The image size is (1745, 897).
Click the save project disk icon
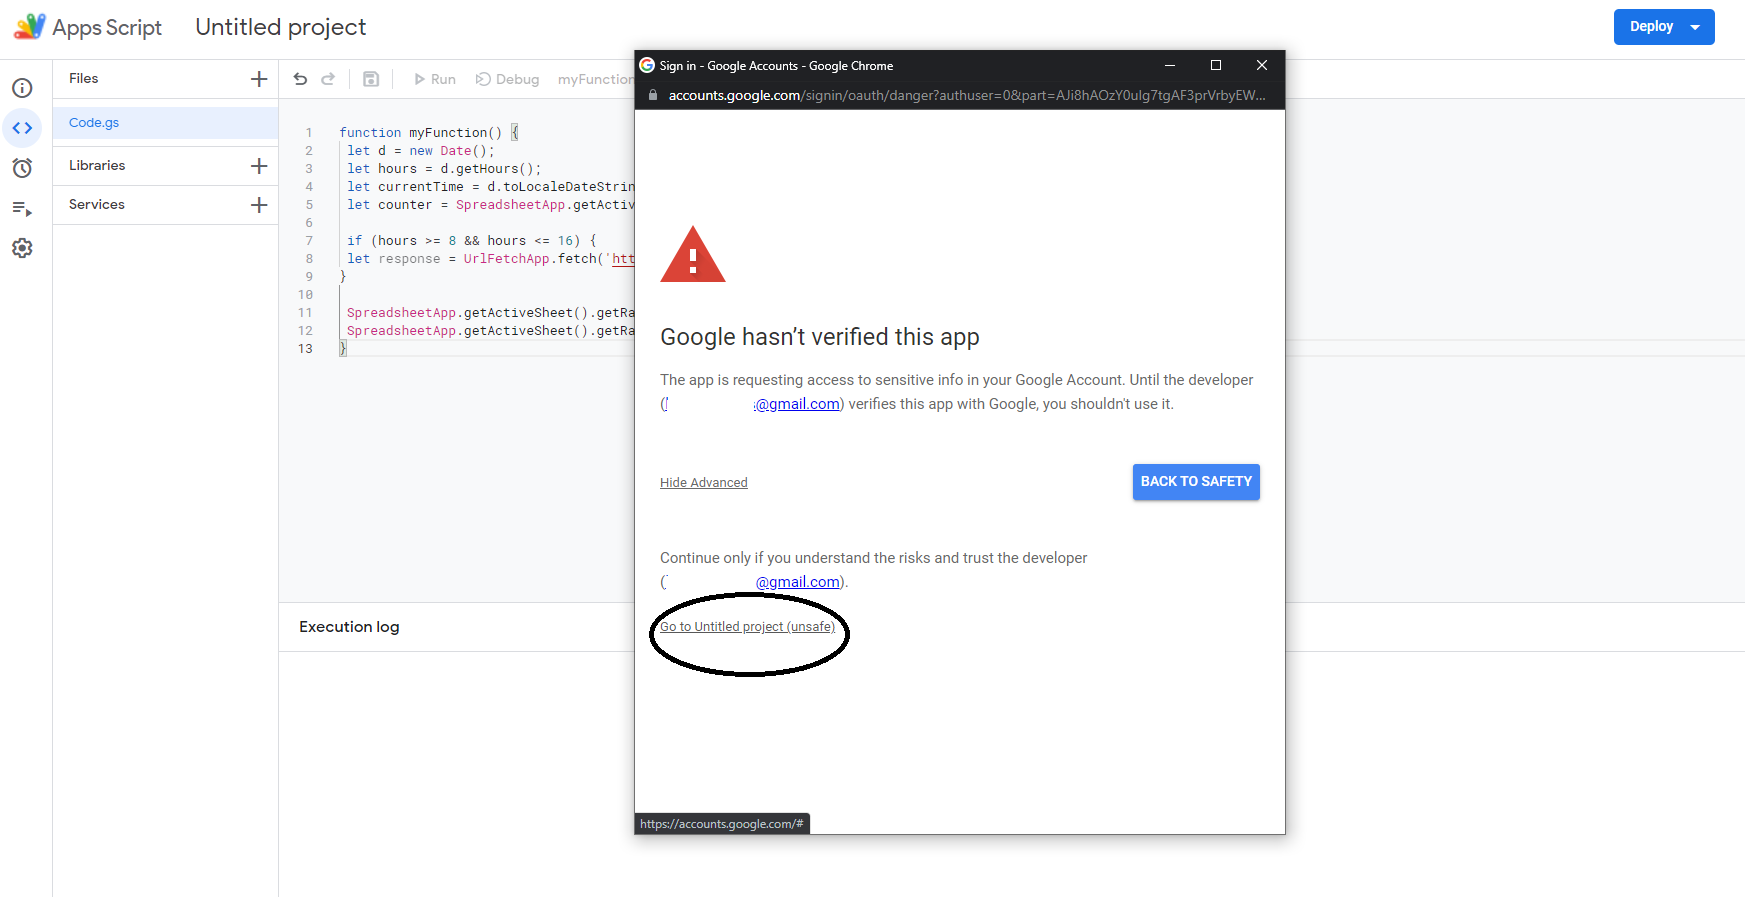point(371,79)
